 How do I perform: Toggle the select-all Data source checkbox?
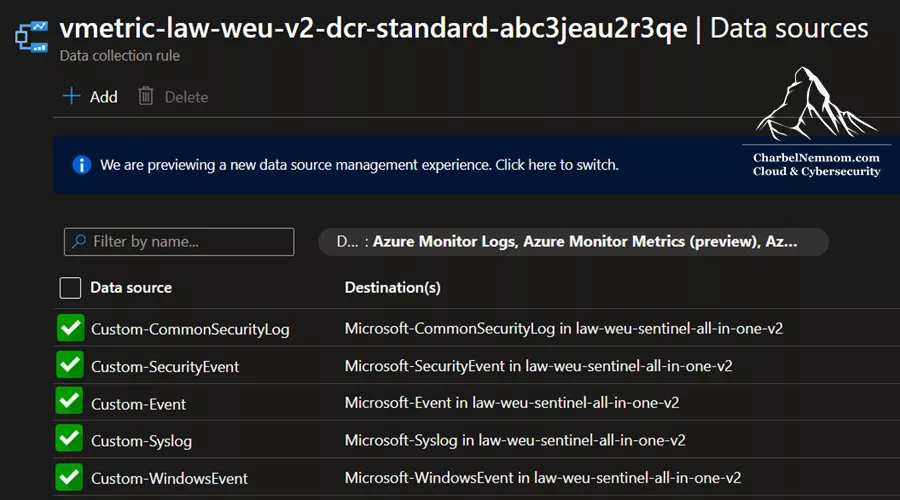(x=70, y=288)
